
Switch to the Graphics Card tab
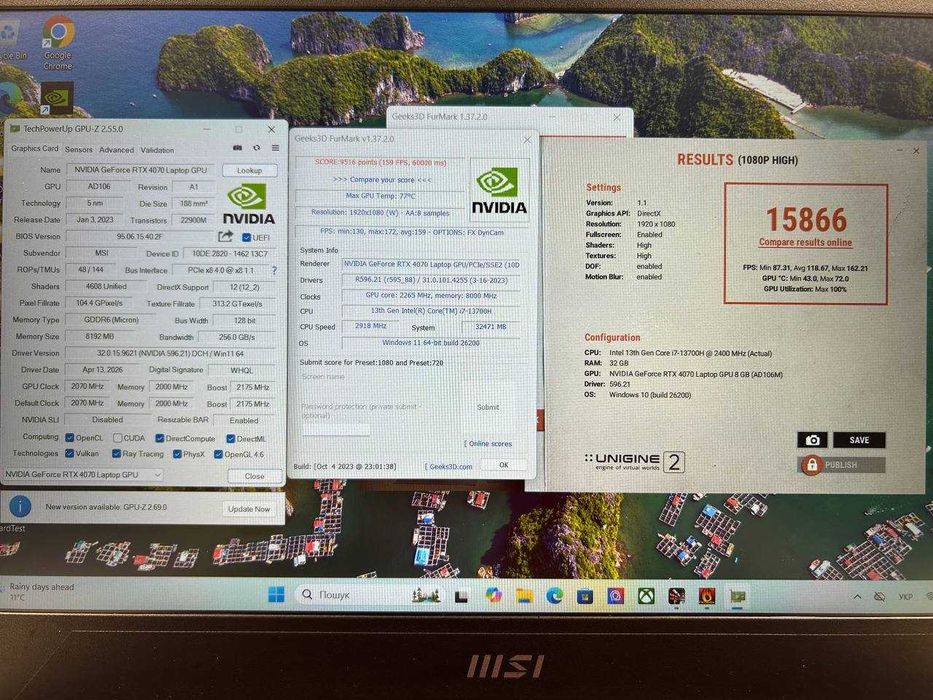pyautogui.click(x=35, y=149)
